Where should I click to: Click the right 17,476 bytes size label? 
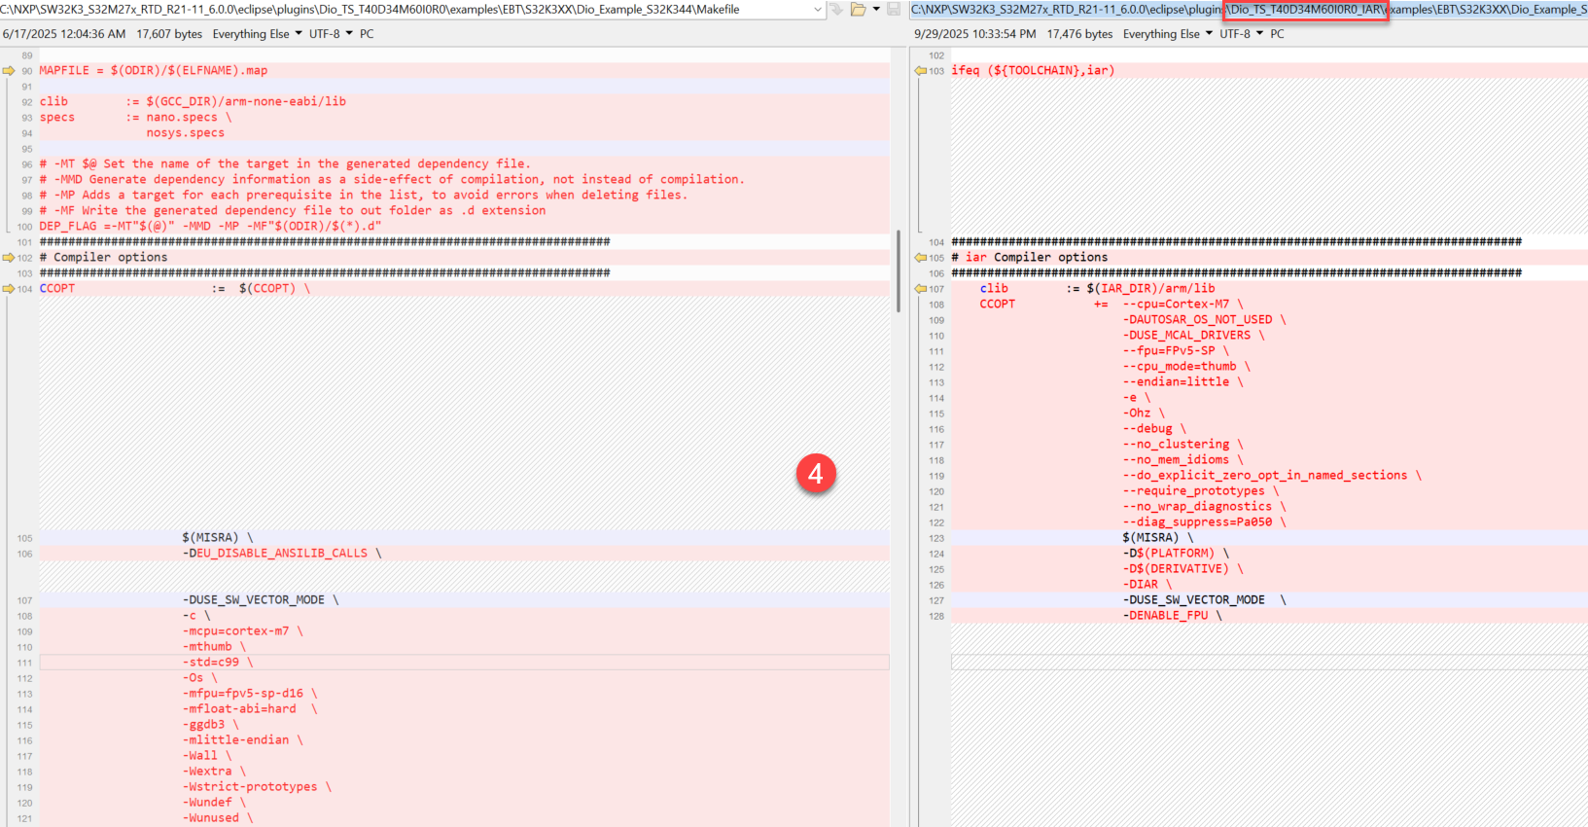tap(1079, 34)
